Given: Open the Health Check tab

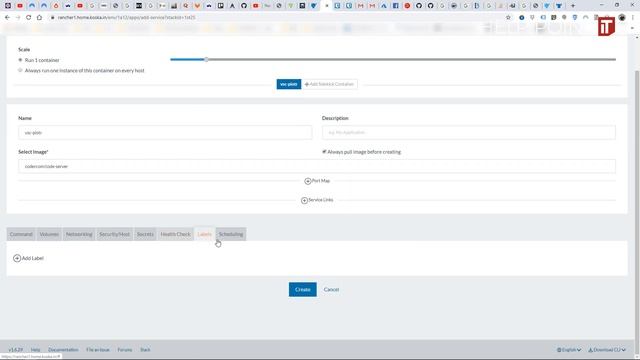Looking at the screenshot, I should click(176, 234).
